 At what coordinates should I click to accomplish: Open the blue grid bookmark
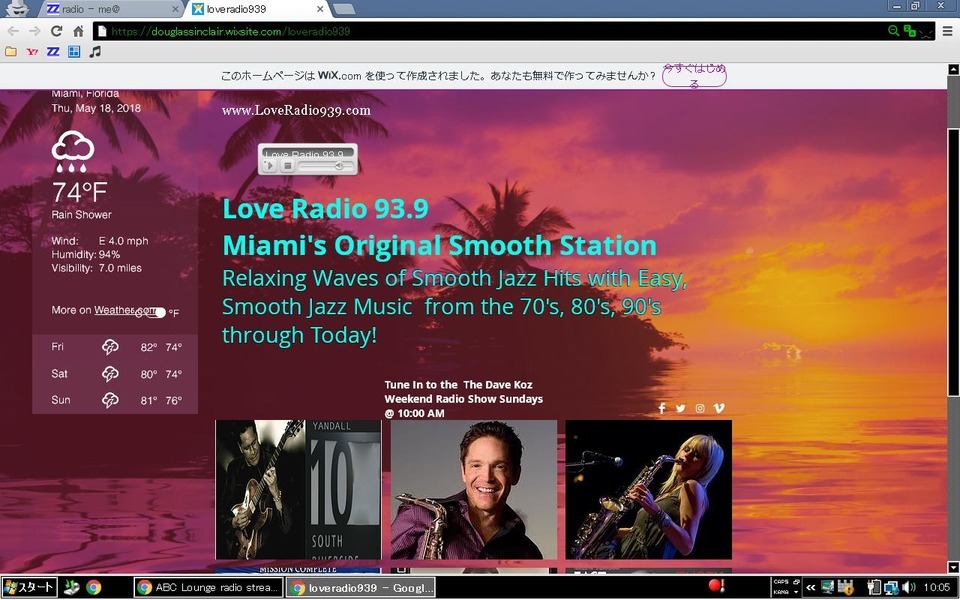tap(74, 52)
